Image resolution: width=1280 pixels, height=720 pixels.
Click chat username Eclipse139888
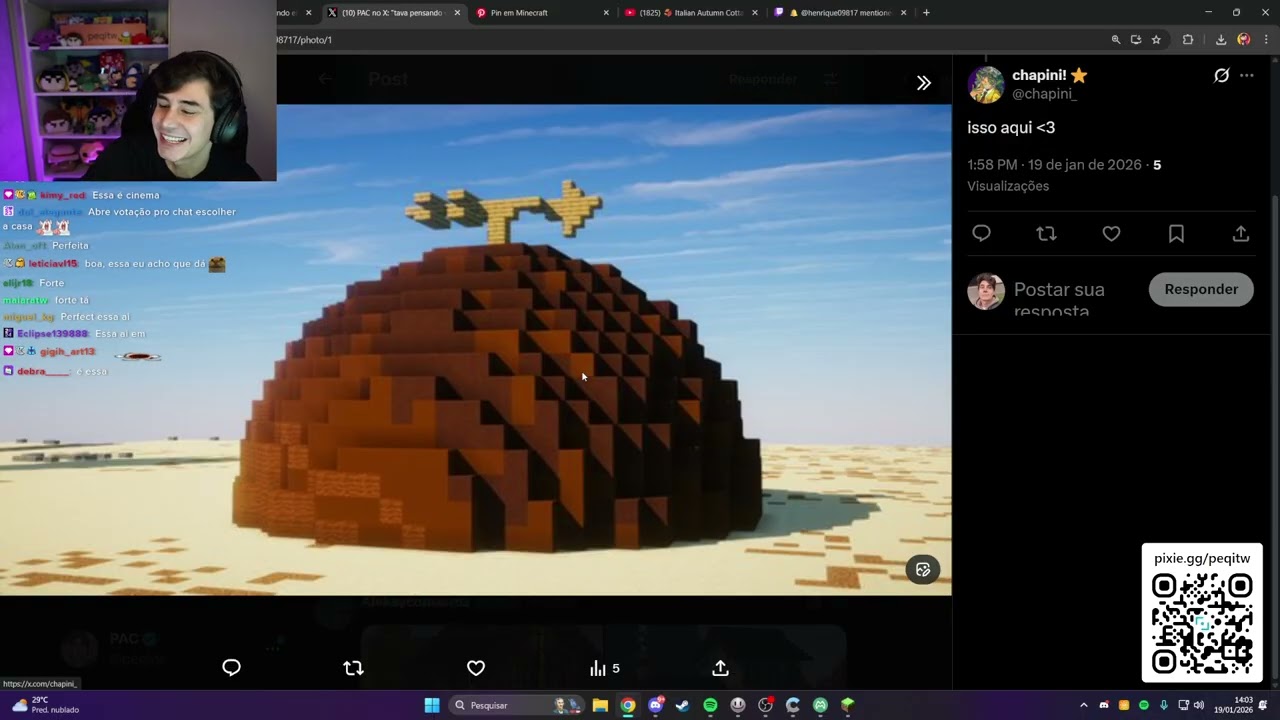[x=53, y=334]
